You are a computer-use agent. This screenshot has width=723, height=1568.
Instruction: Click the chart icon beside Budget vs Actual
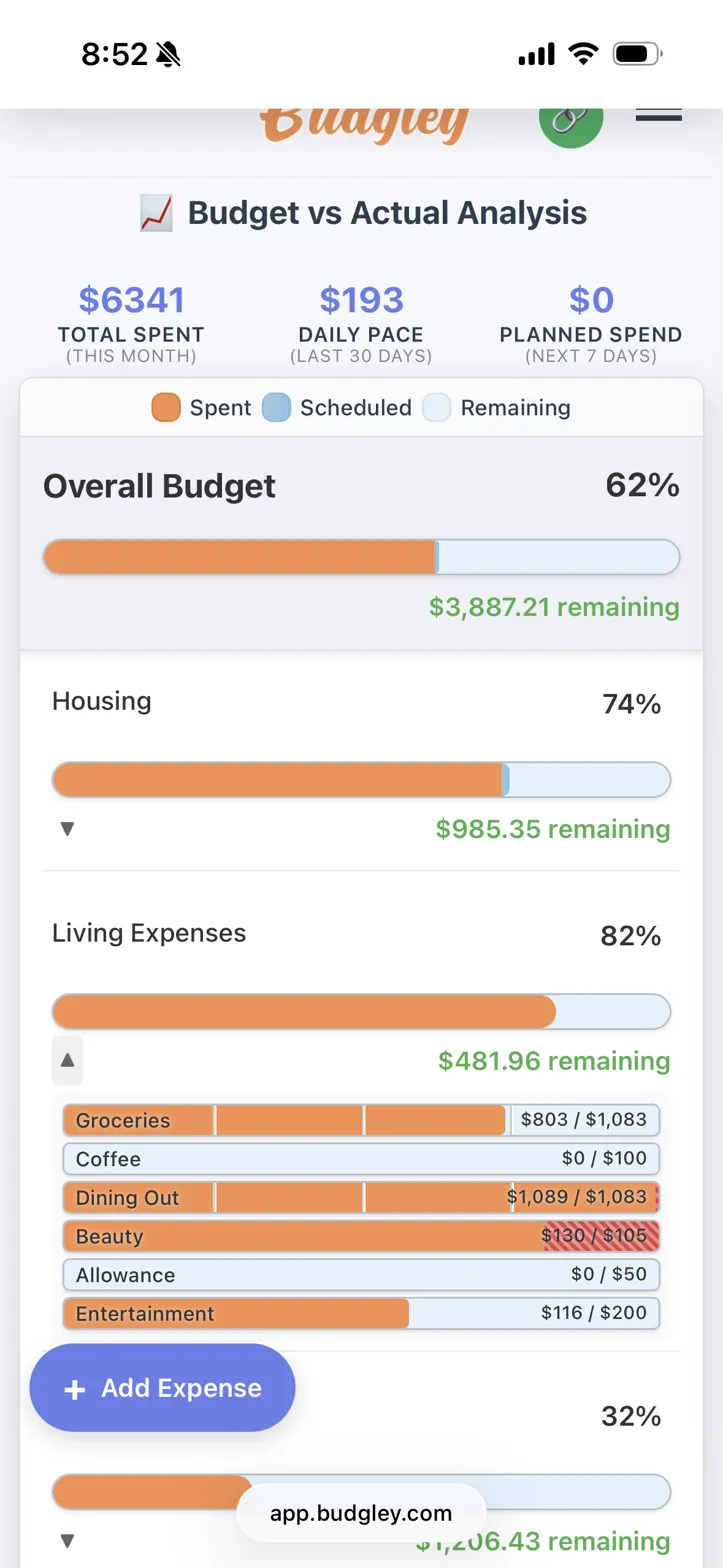[156, 213]
